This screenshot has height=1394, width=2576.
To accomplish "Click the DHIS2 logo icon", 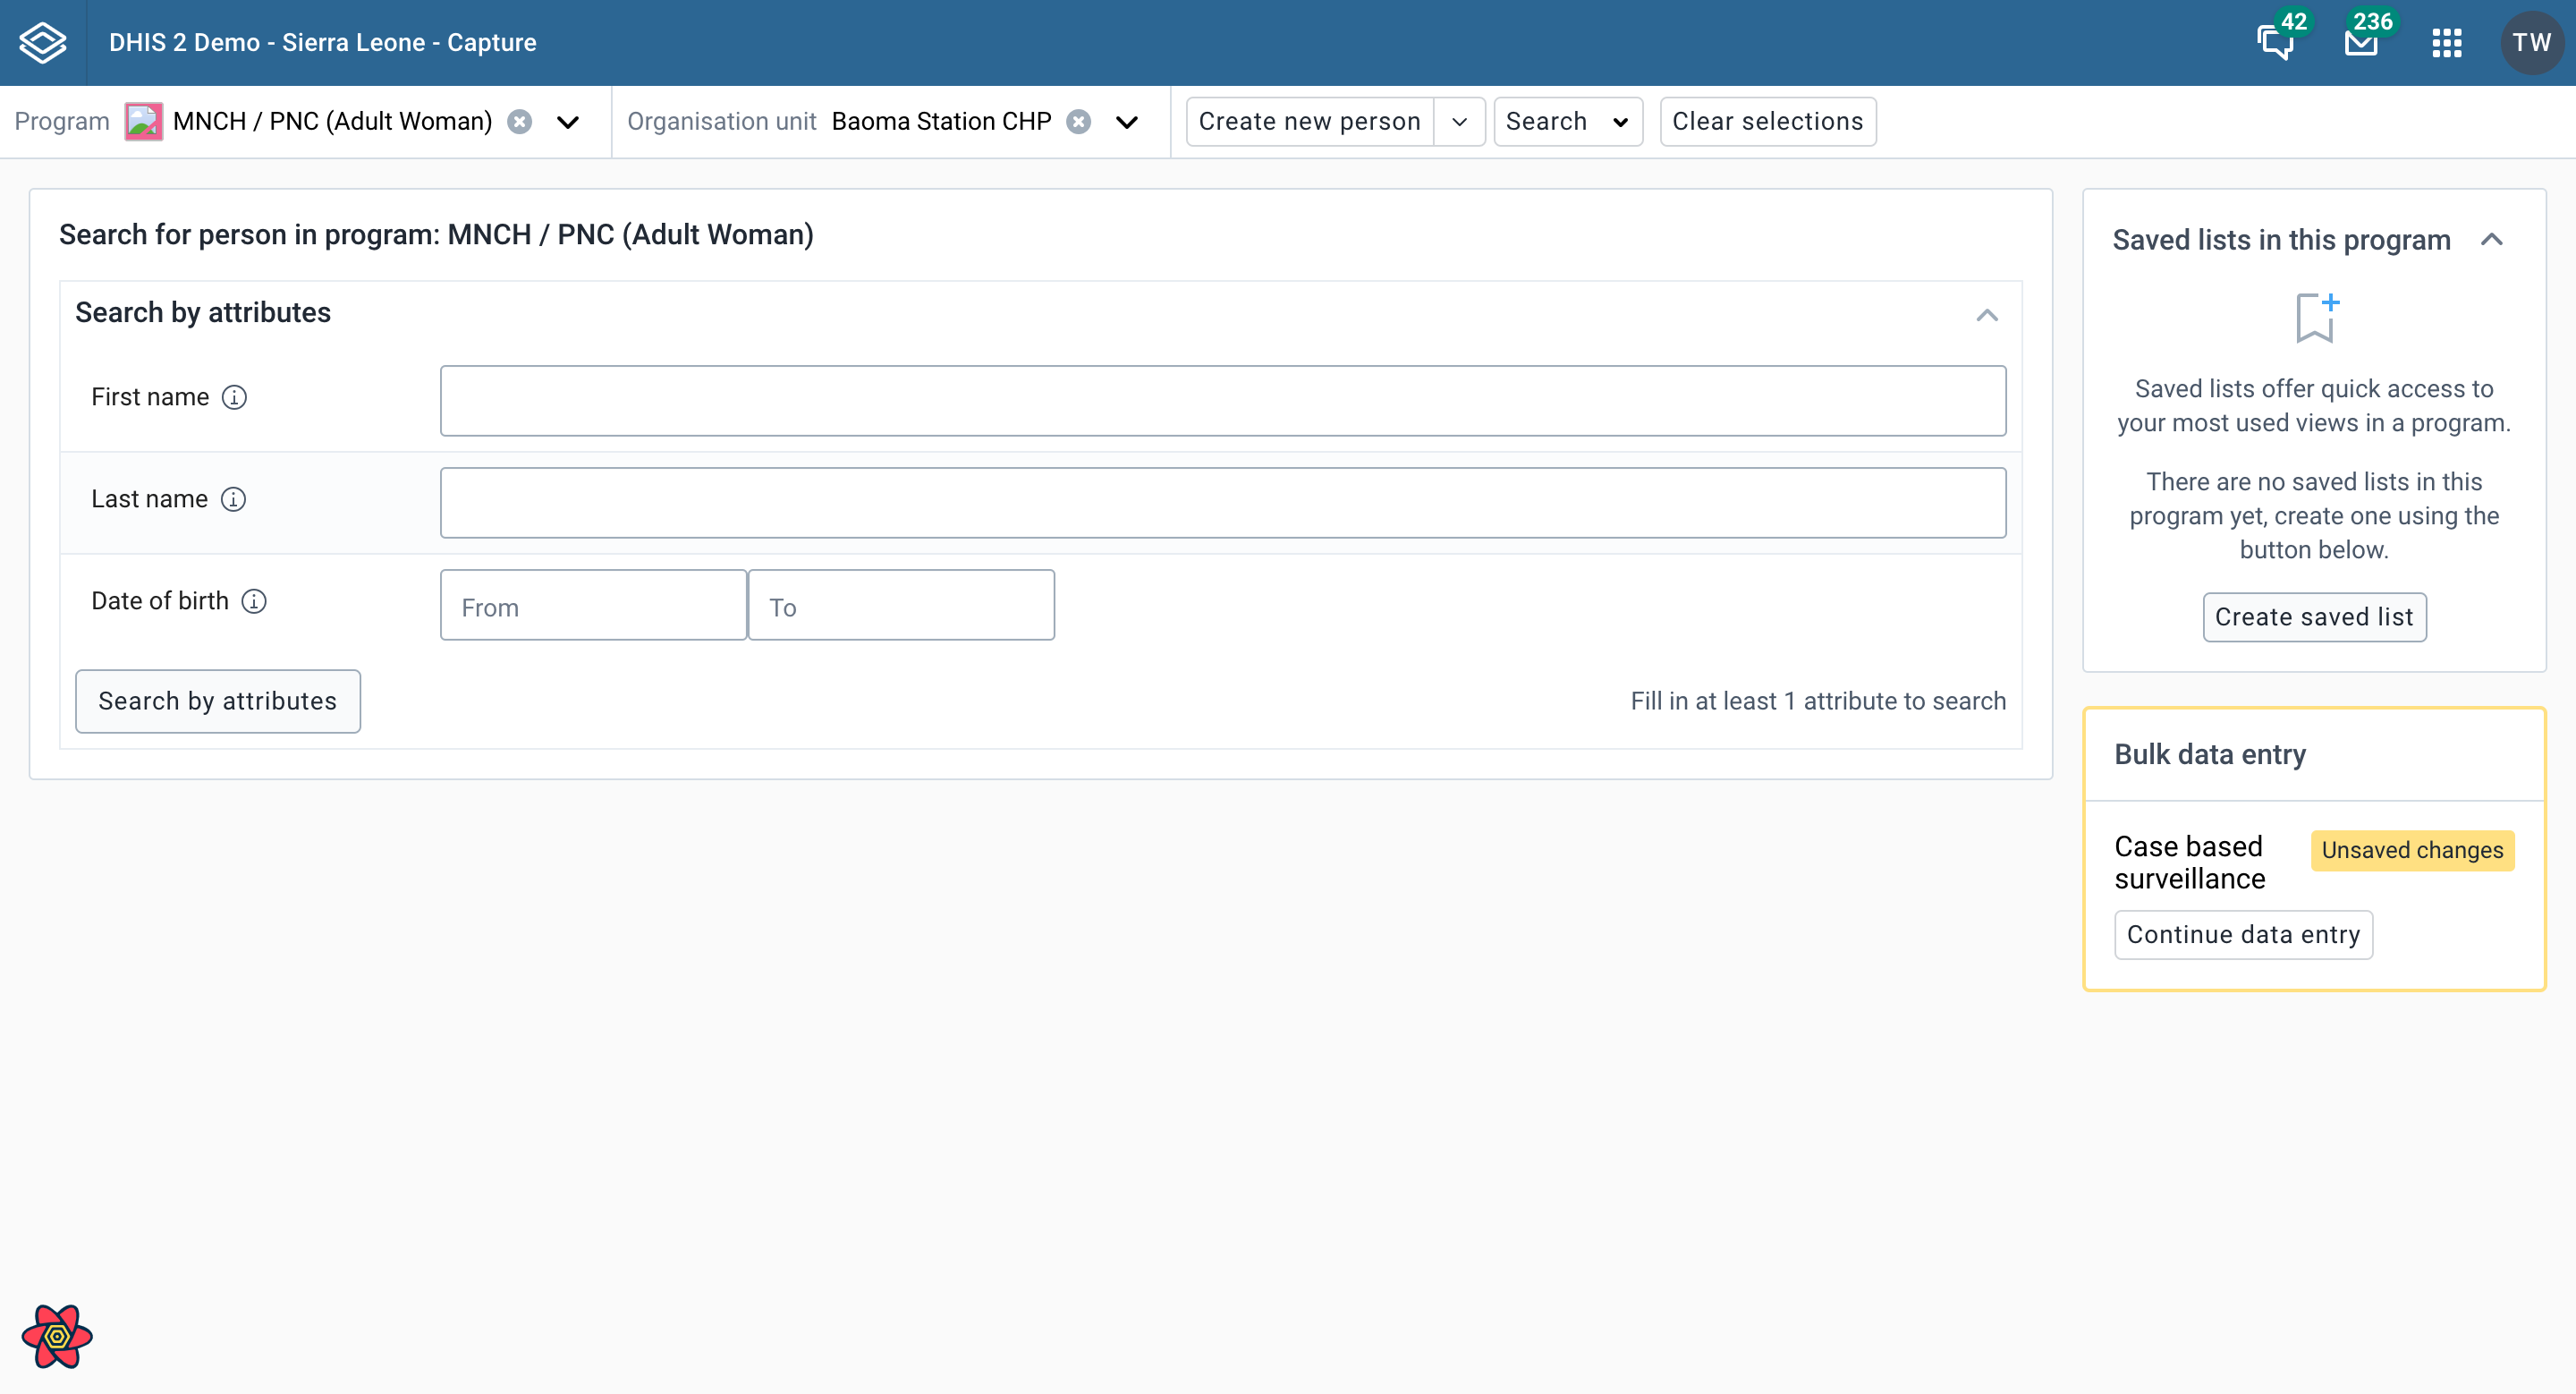I will (x=40, y=42).
